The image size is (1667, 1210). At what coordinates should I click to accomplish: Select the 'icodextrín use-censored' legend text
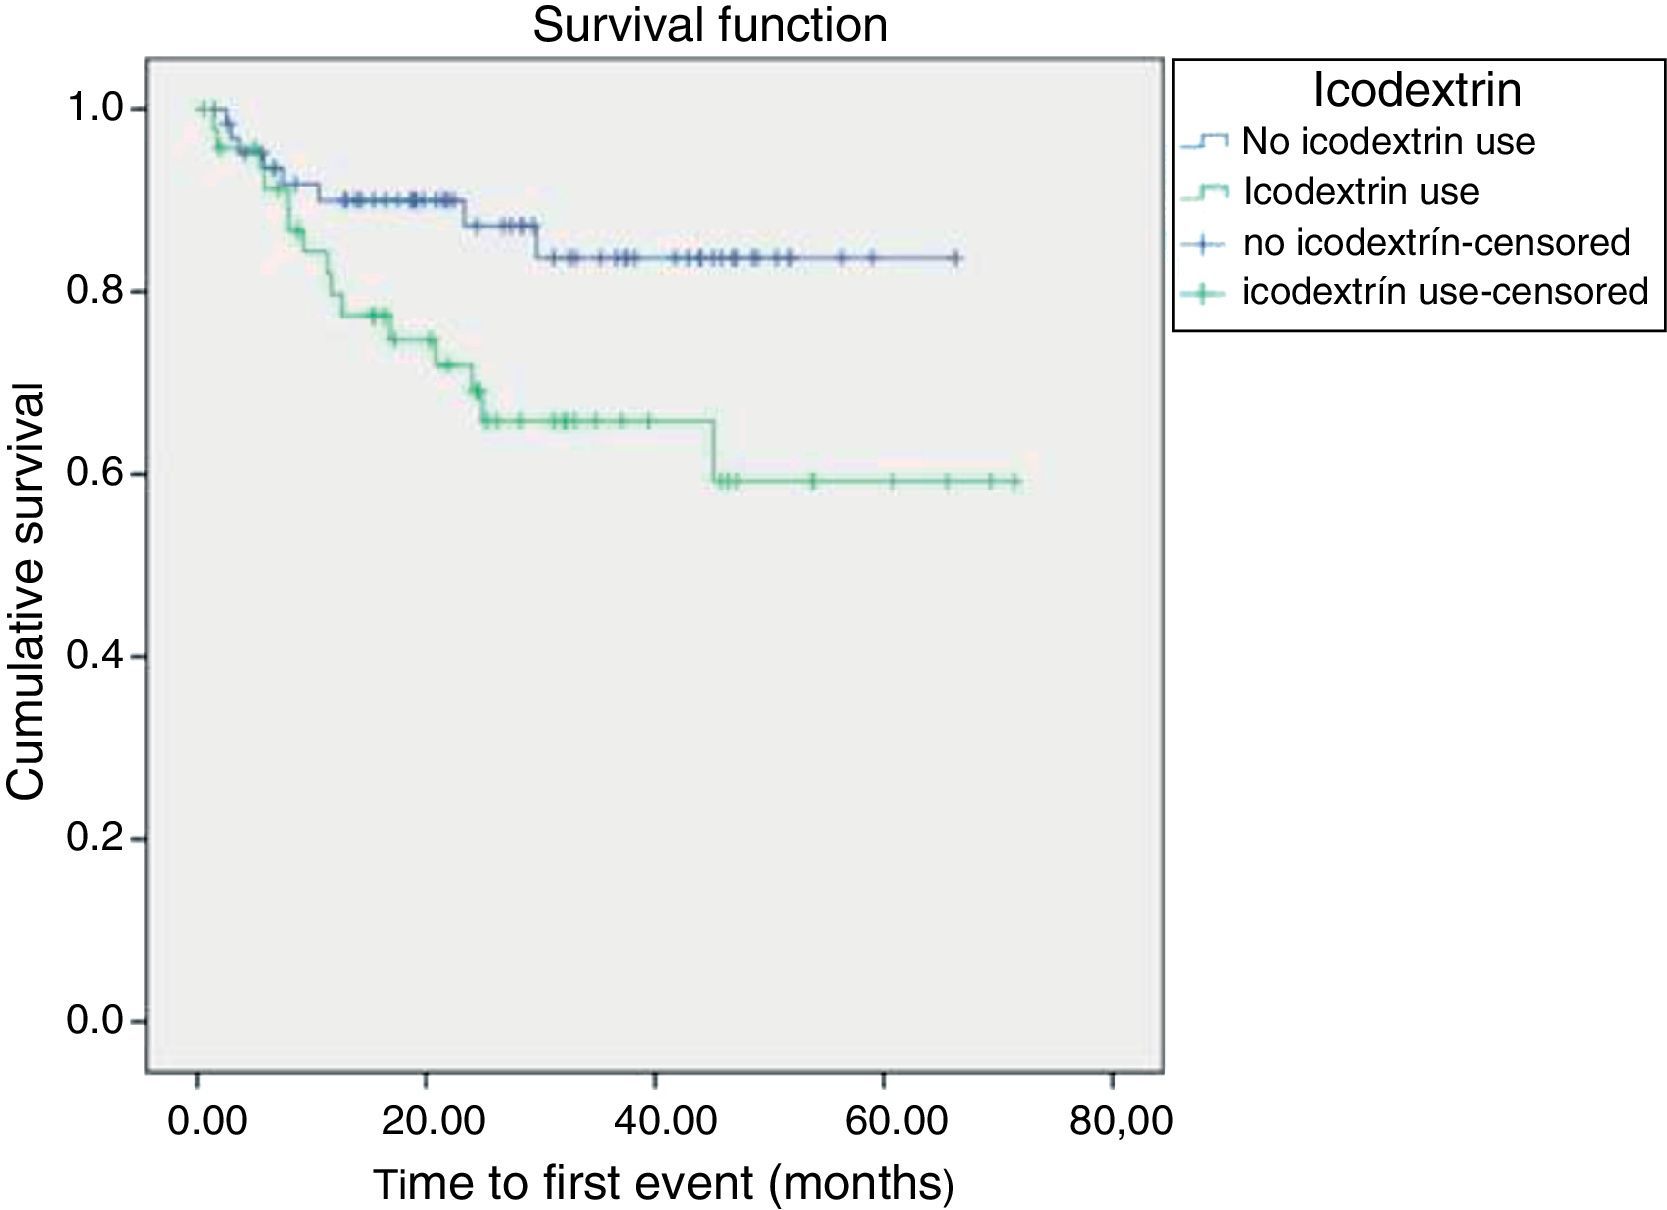1445,292
